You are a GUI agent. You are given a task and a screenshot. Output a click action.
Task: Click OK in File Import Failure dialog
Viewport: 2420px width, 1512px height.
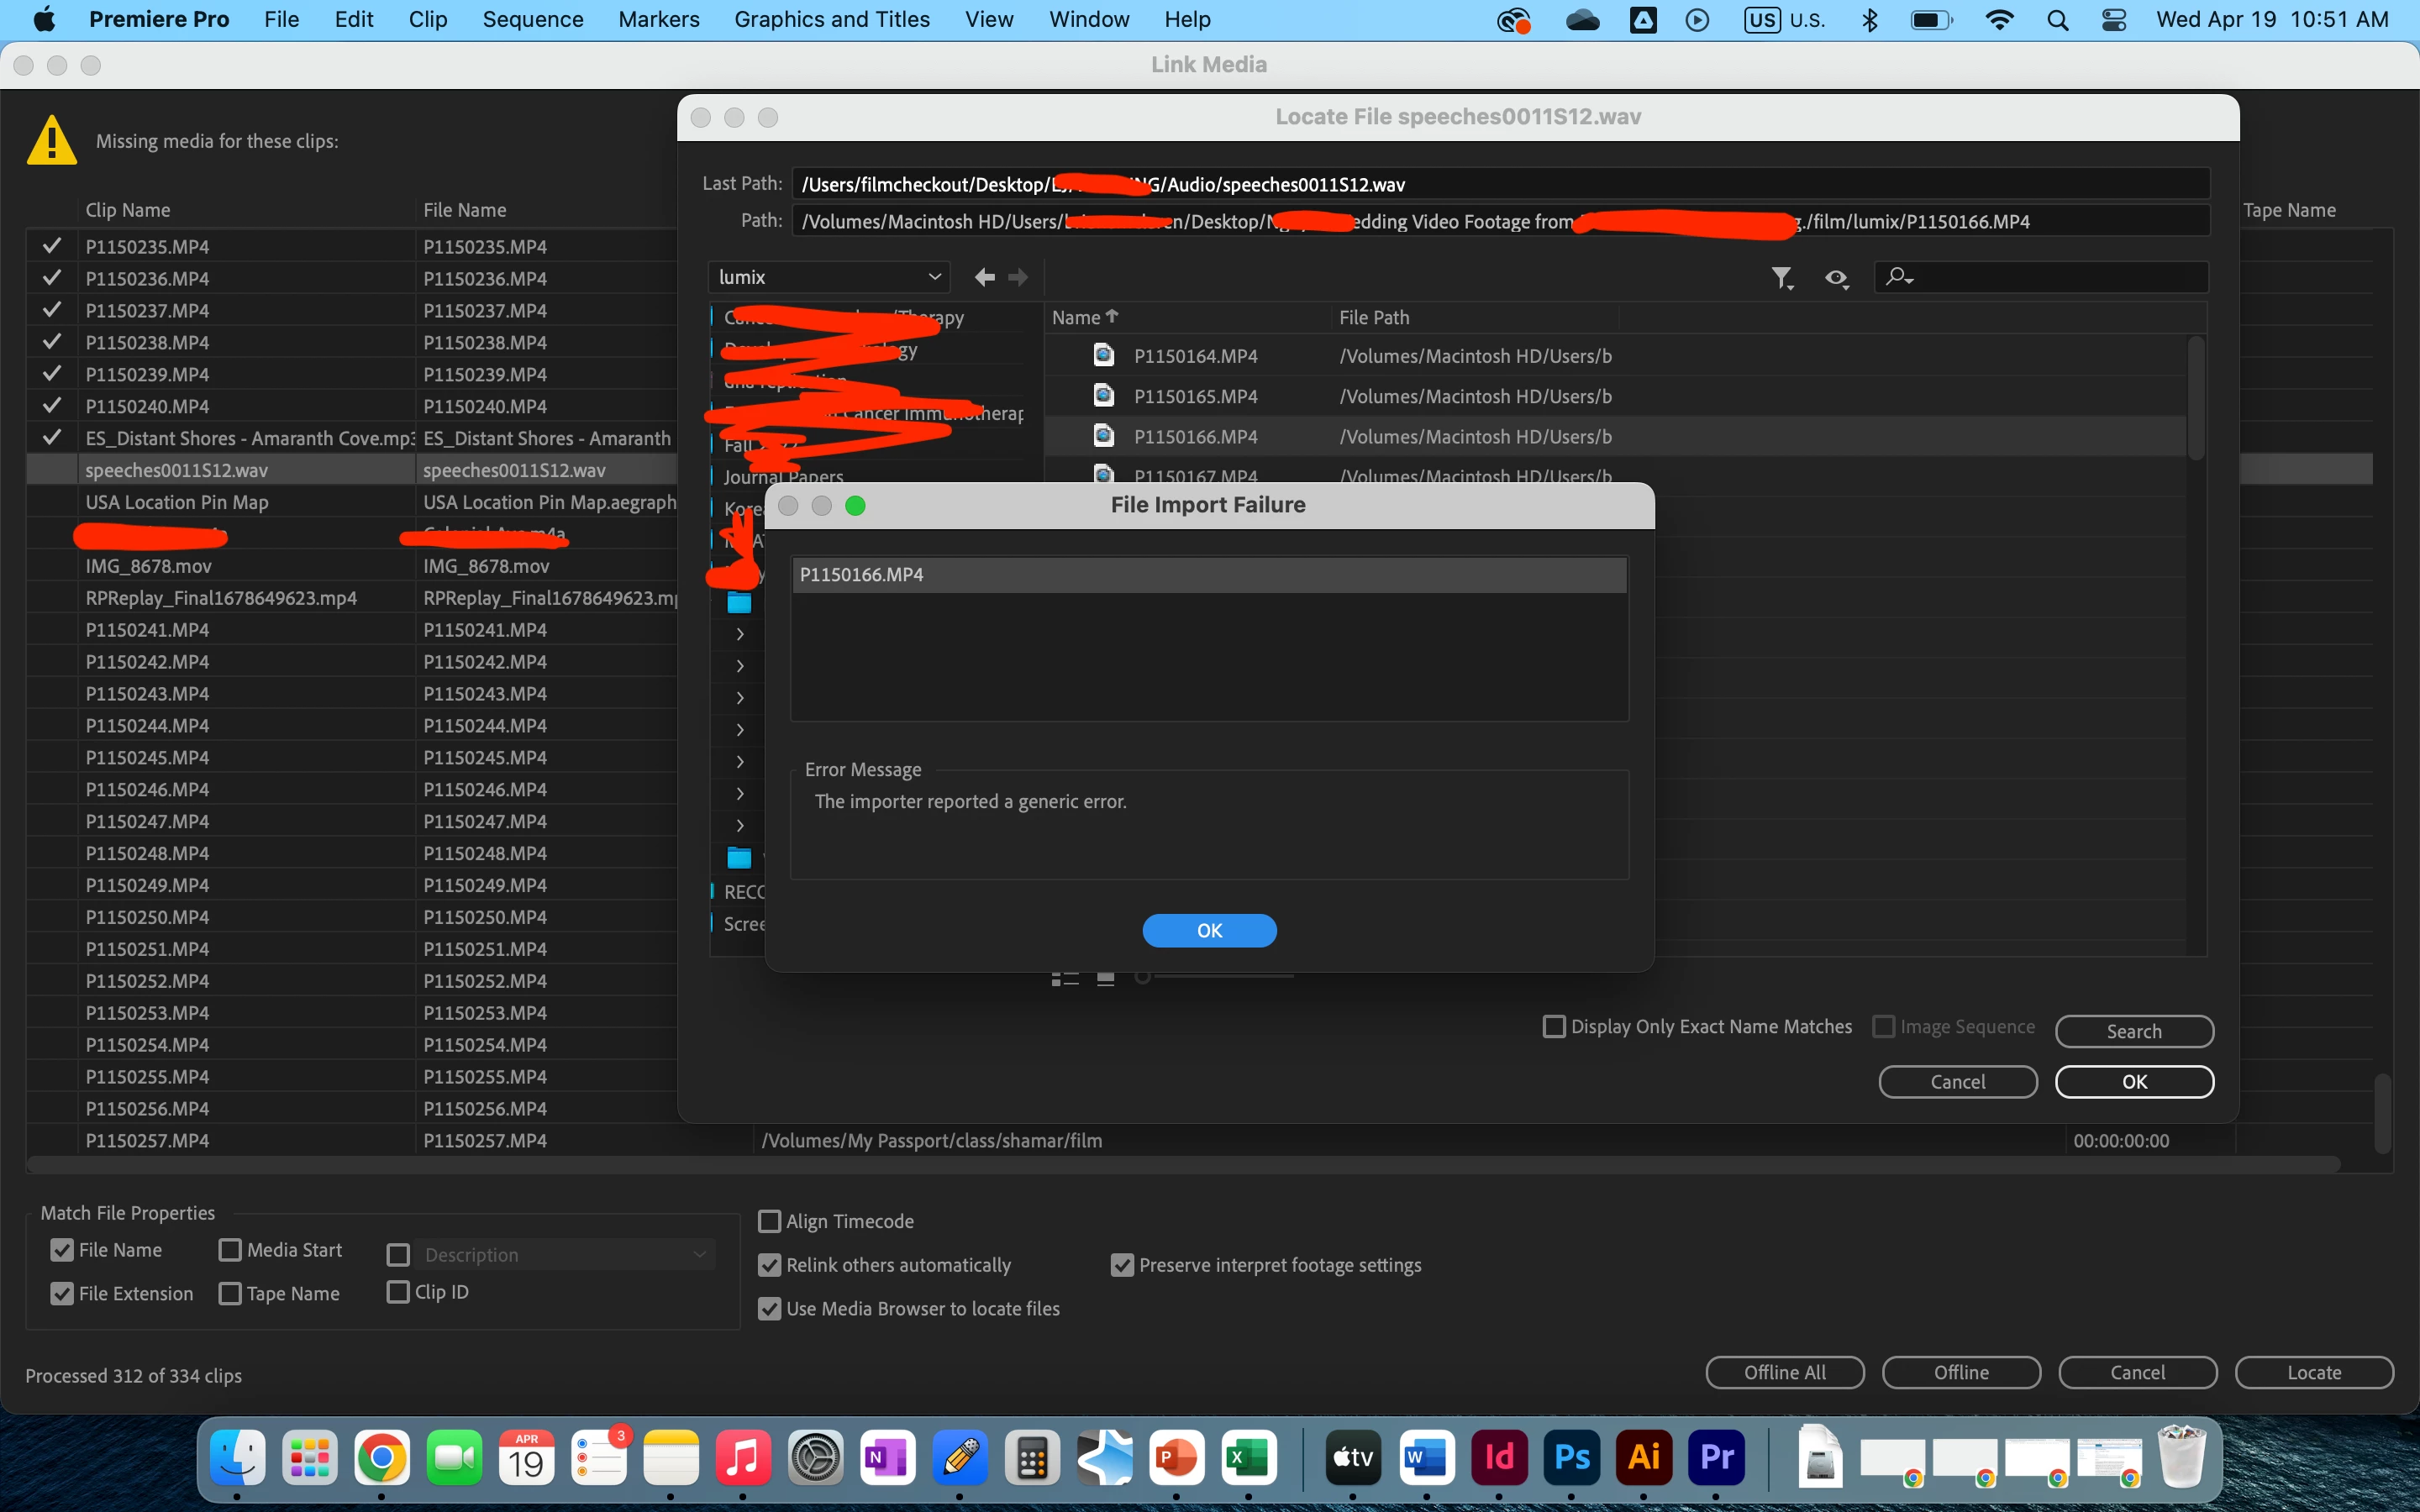click(x=1209, y=930)
